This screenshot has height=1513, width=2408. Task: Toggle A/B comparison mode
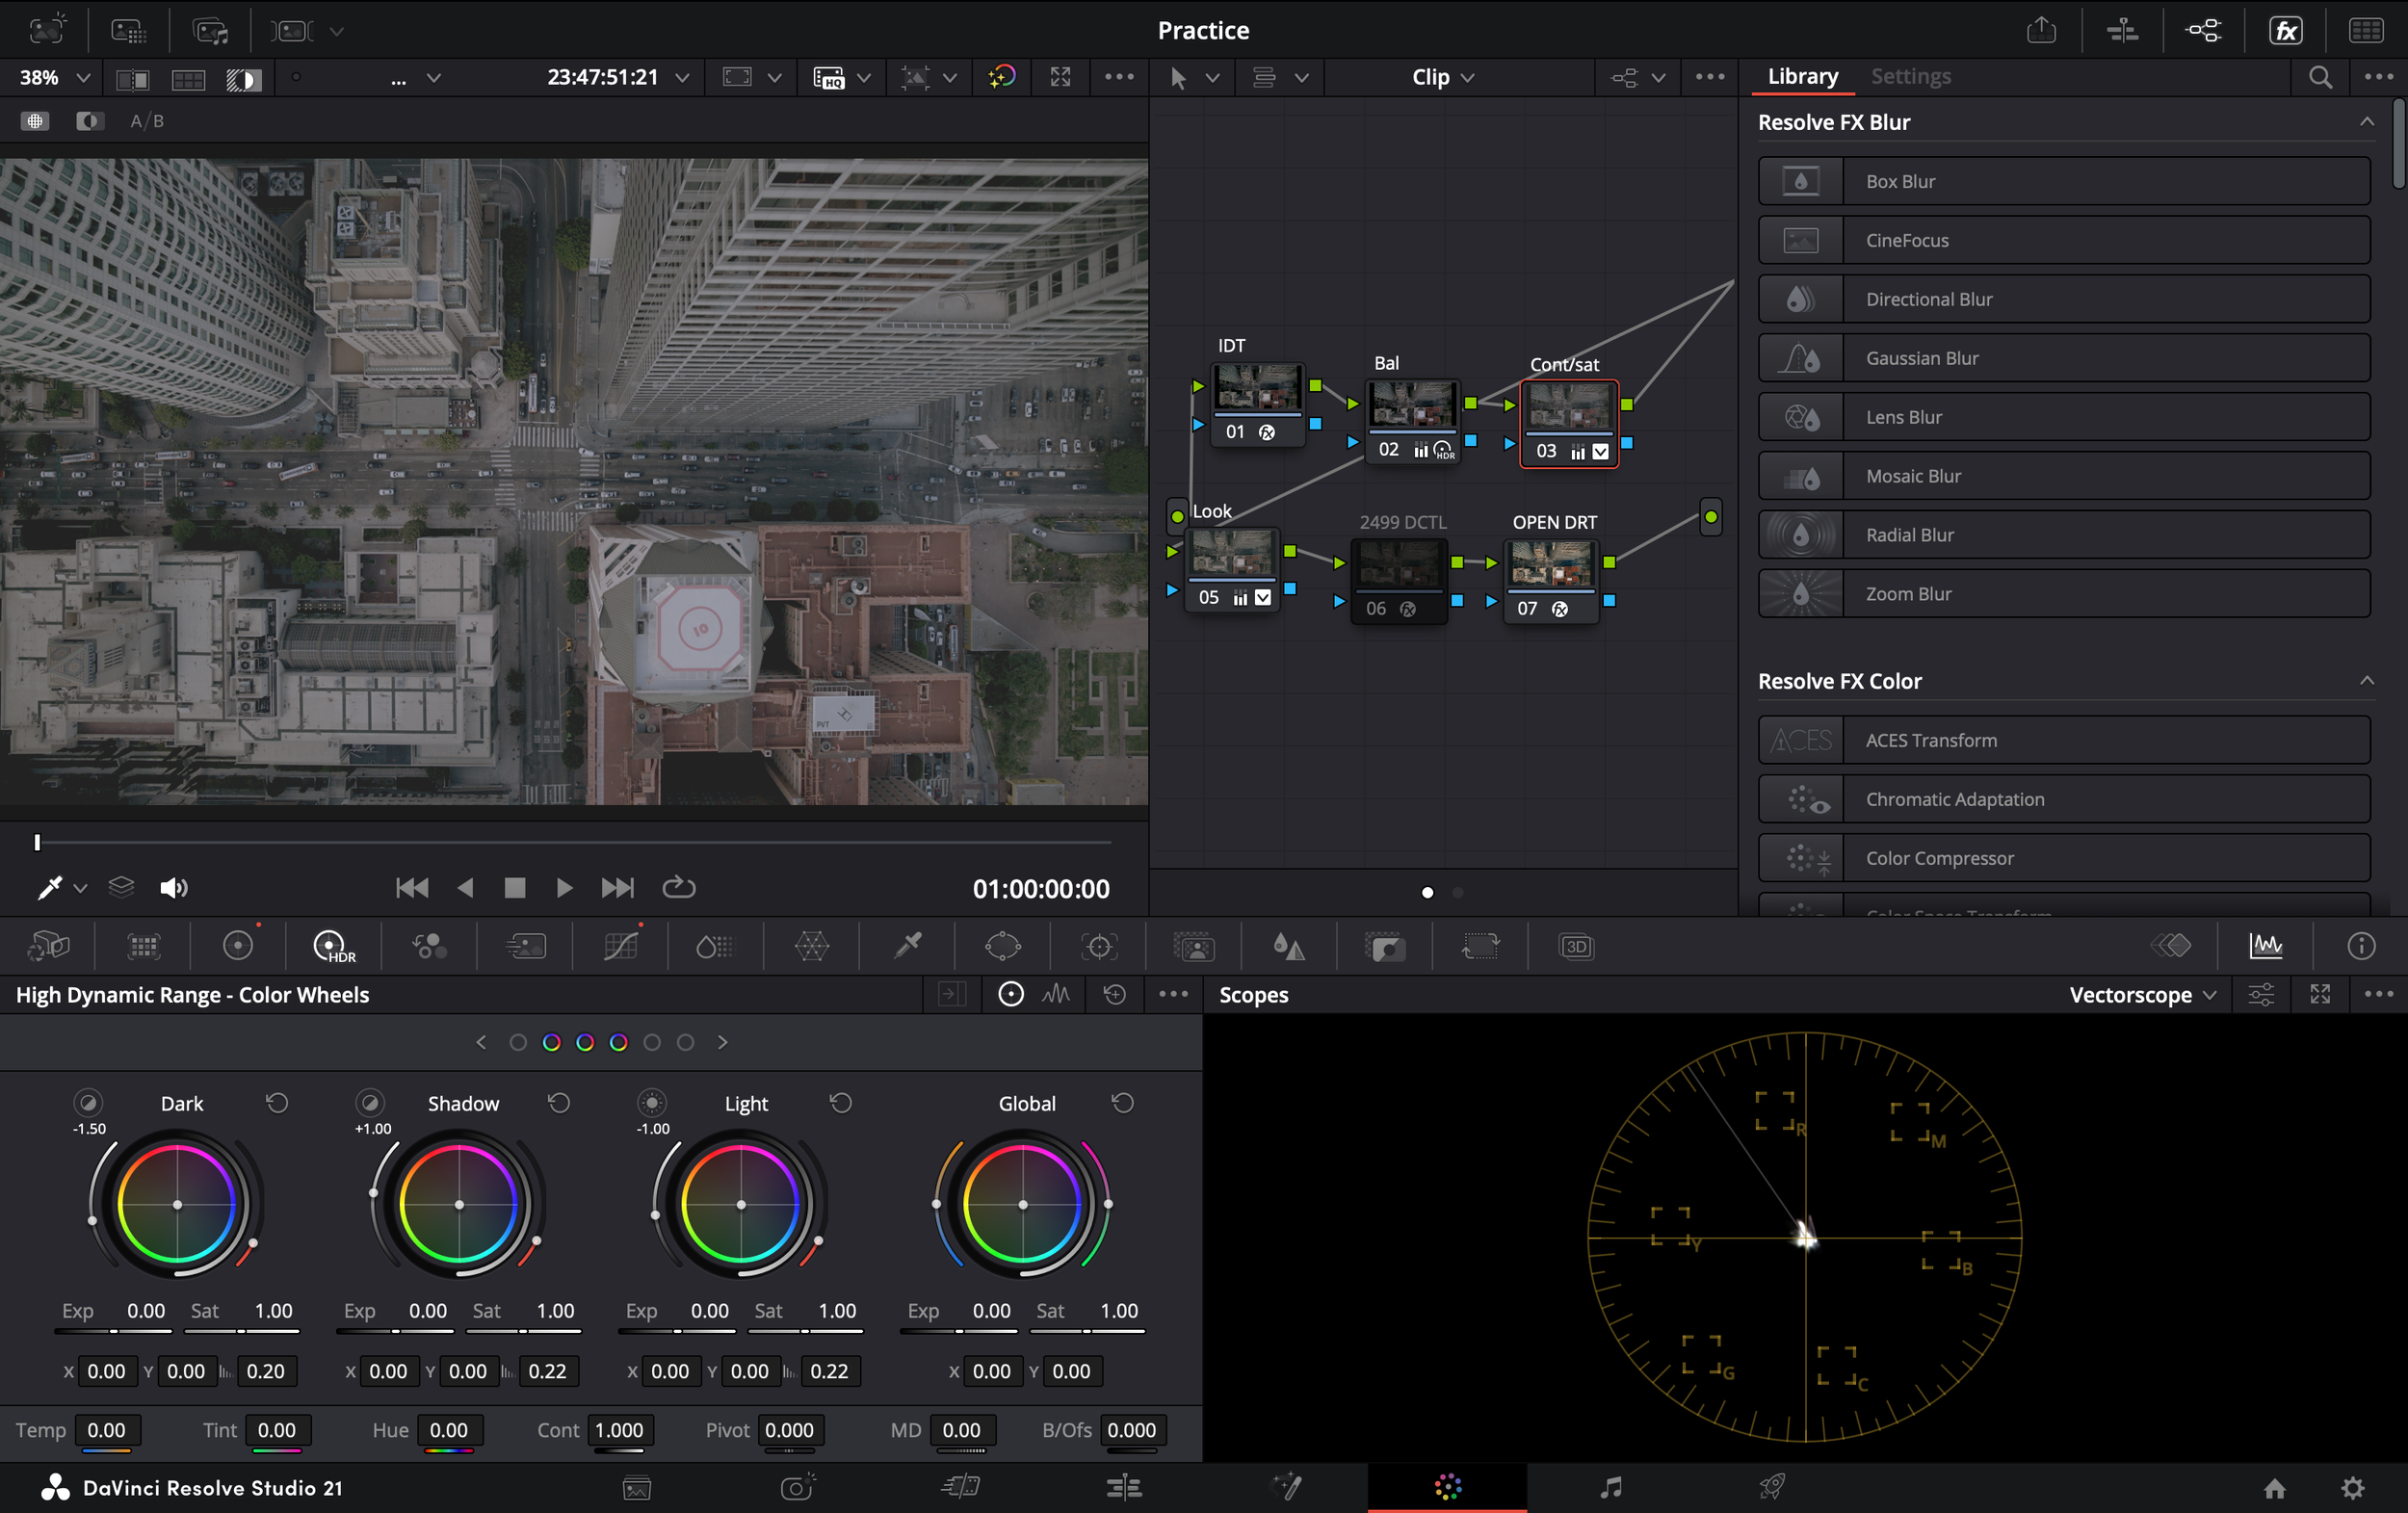pos(146,121)
